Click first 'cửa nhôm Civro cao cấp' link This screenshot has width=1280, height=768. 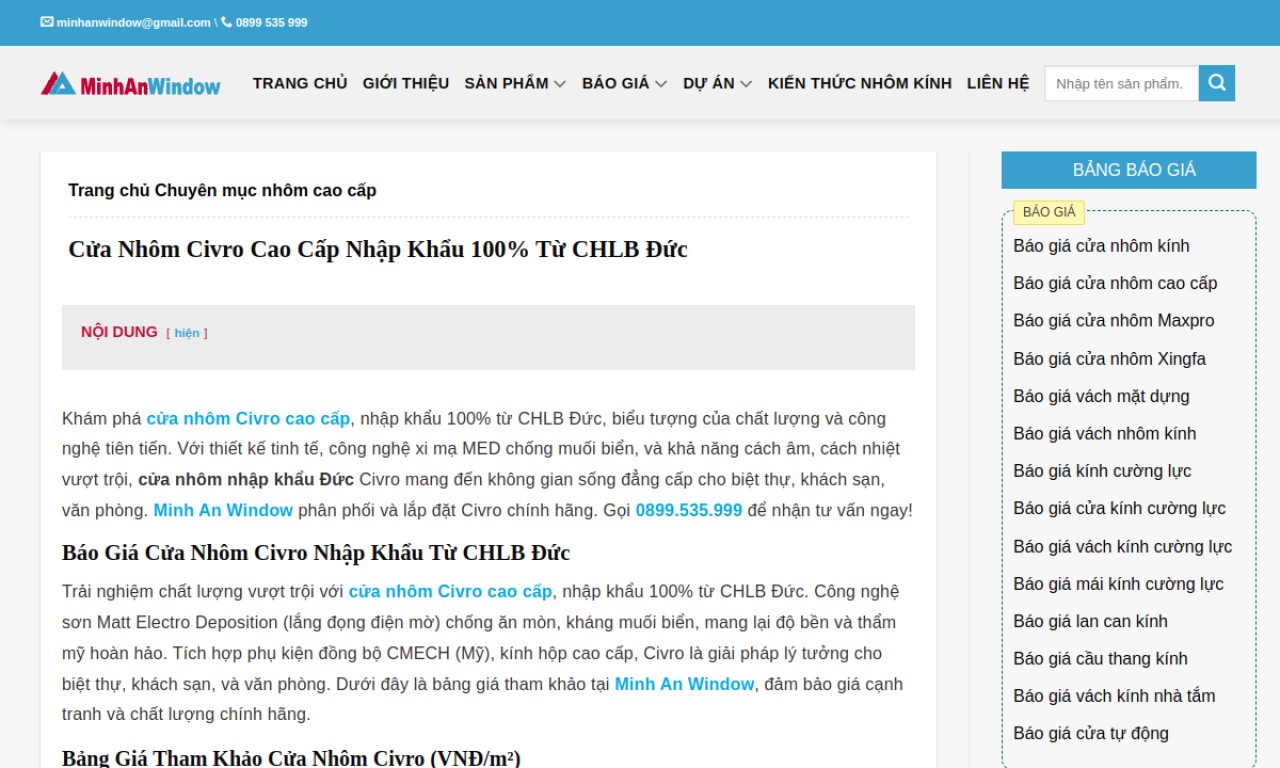click(x=248, y=419)
